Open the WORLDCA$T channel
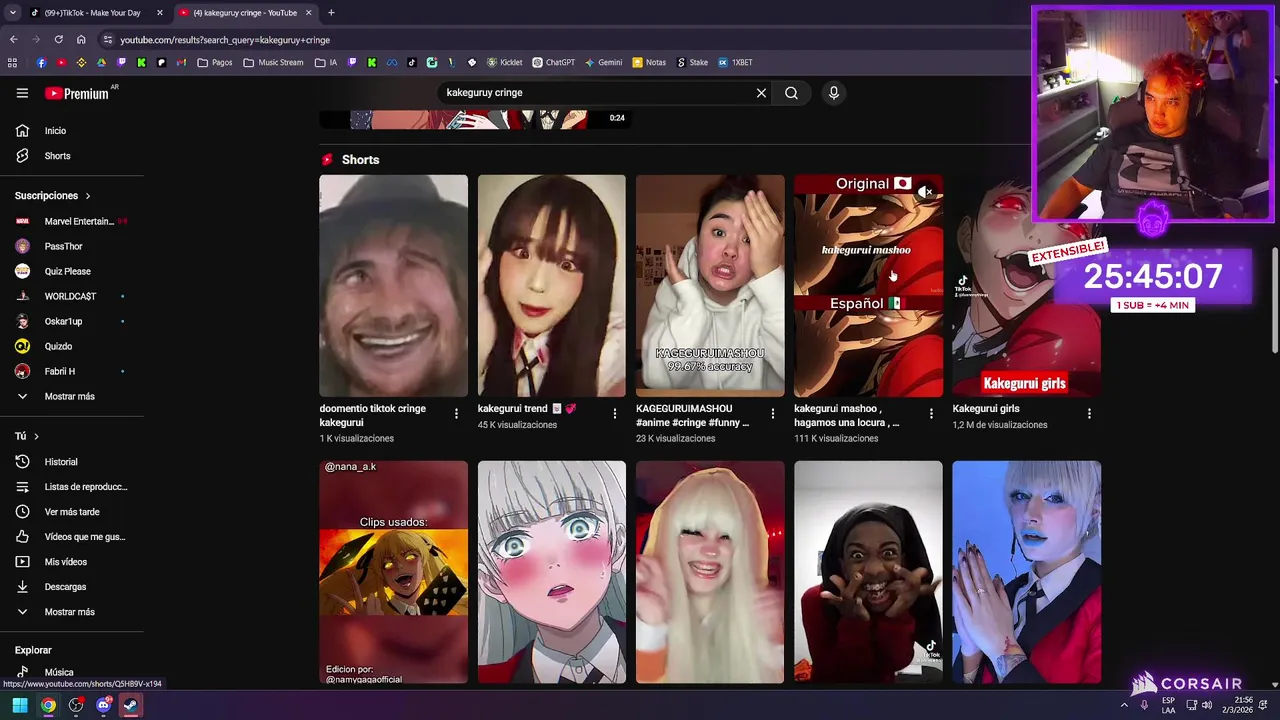 [70, 296]
